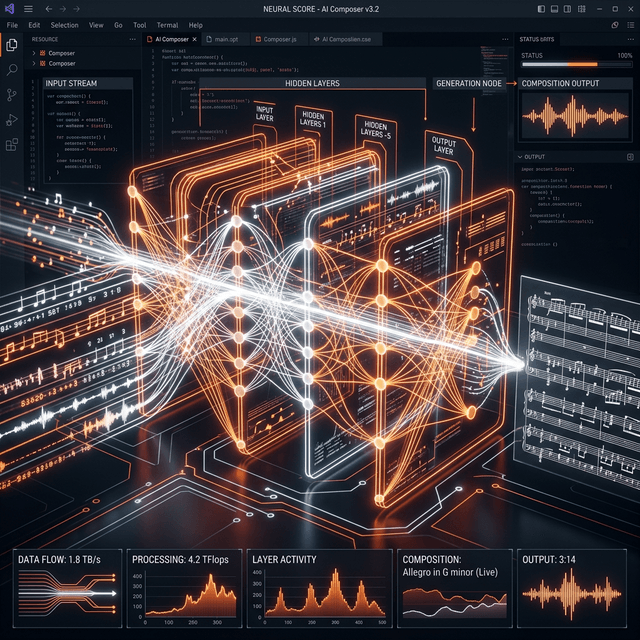Switch to the AI Composlien.cse tab
Screen dimensions: 640x640
tap(346, 39)
